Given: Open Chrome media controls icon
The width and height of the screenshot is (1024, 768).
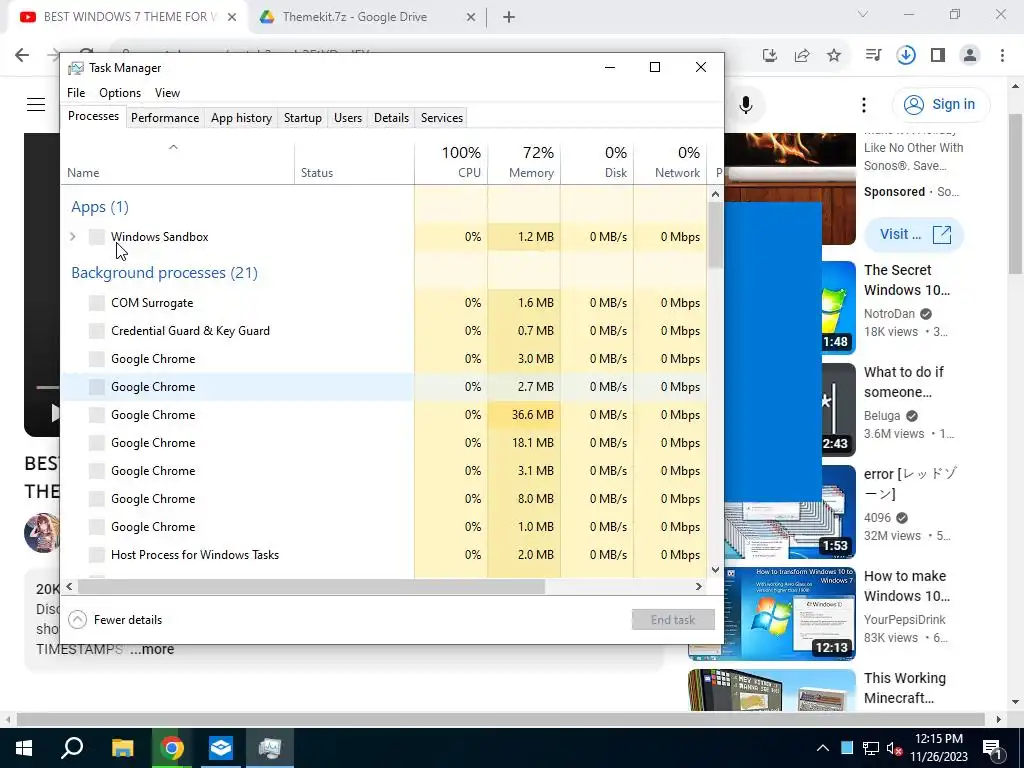Looking at the screenshot, I should click(873, 56).
